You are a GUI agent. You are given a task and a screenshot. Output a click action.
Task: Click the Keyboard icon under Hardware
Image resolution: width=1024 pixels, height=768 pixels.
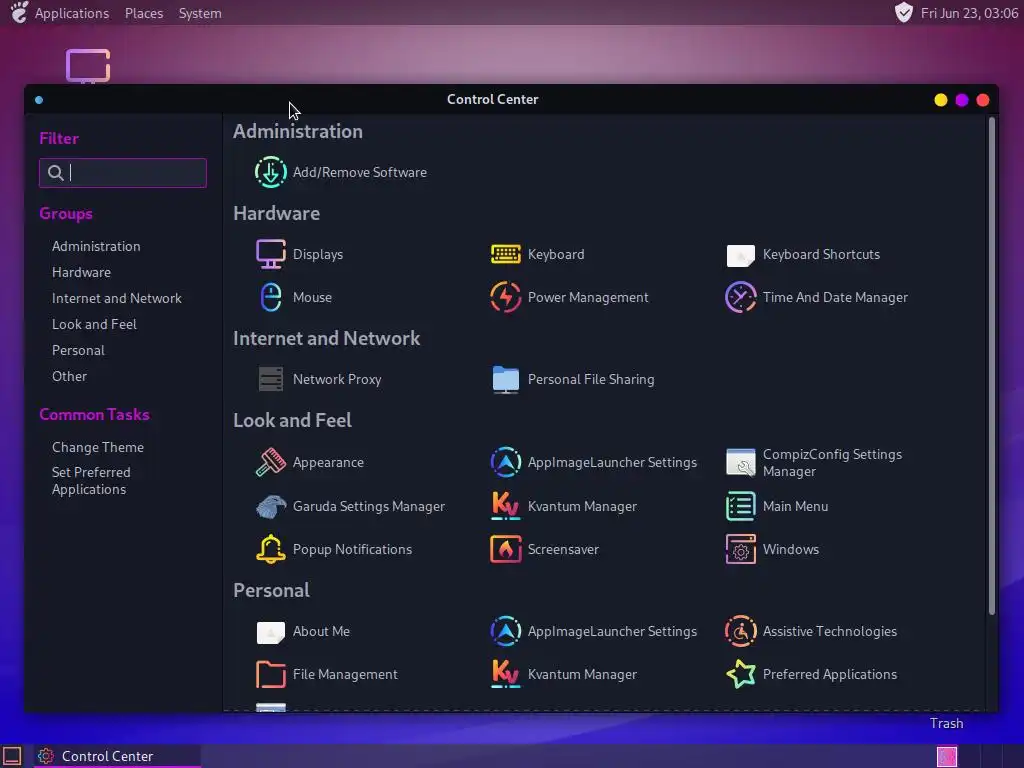(505, 254)
